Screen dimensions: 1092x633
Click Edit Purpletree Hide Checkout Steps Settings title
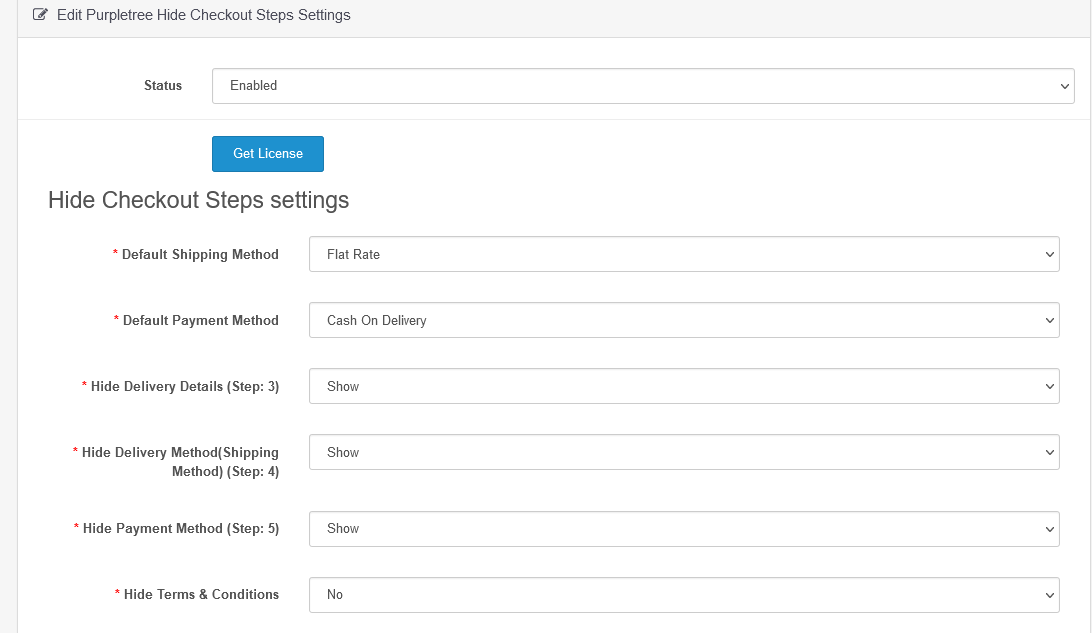[x=203, y=15]
